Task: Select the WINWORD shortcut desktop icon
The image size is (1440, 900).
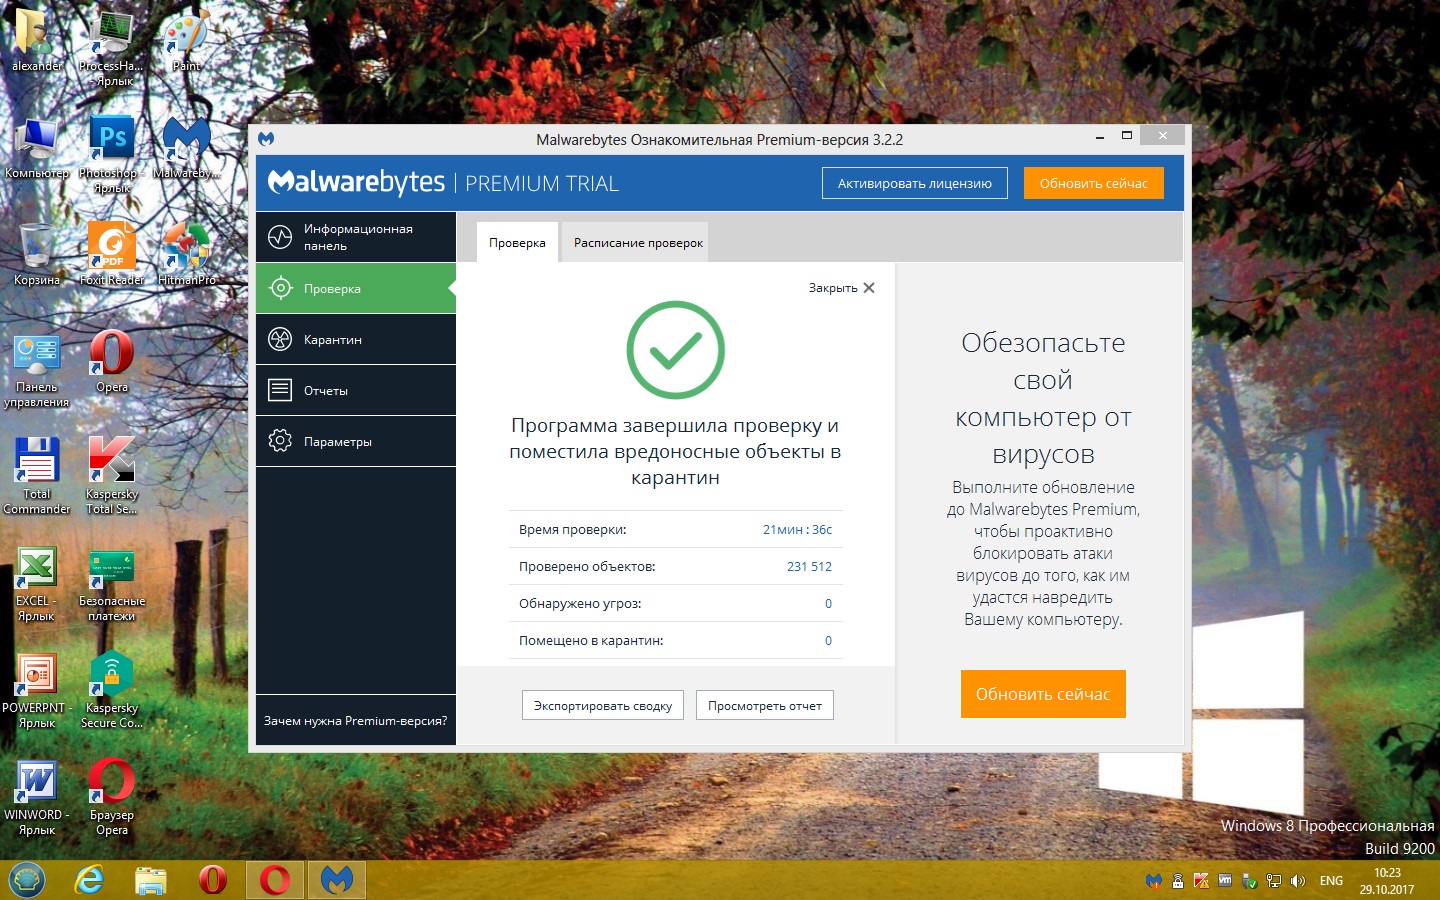Action: tap(37, 797)
